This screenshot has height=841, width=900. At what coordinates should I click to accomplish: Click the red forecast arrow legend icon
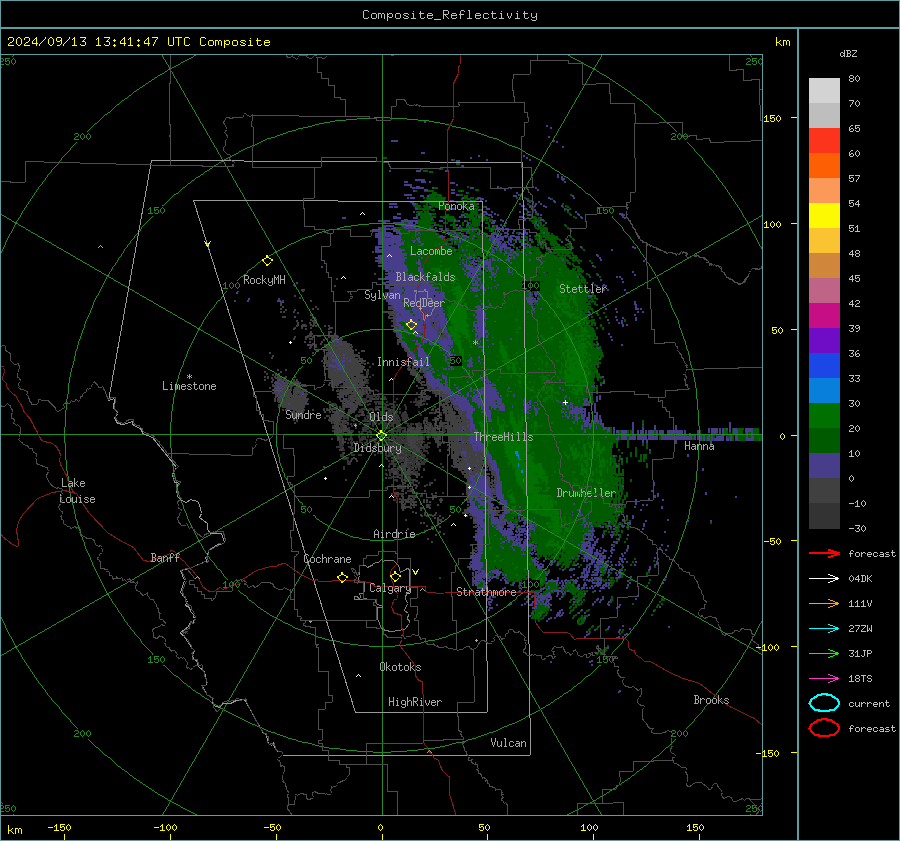tap(824, 553)
